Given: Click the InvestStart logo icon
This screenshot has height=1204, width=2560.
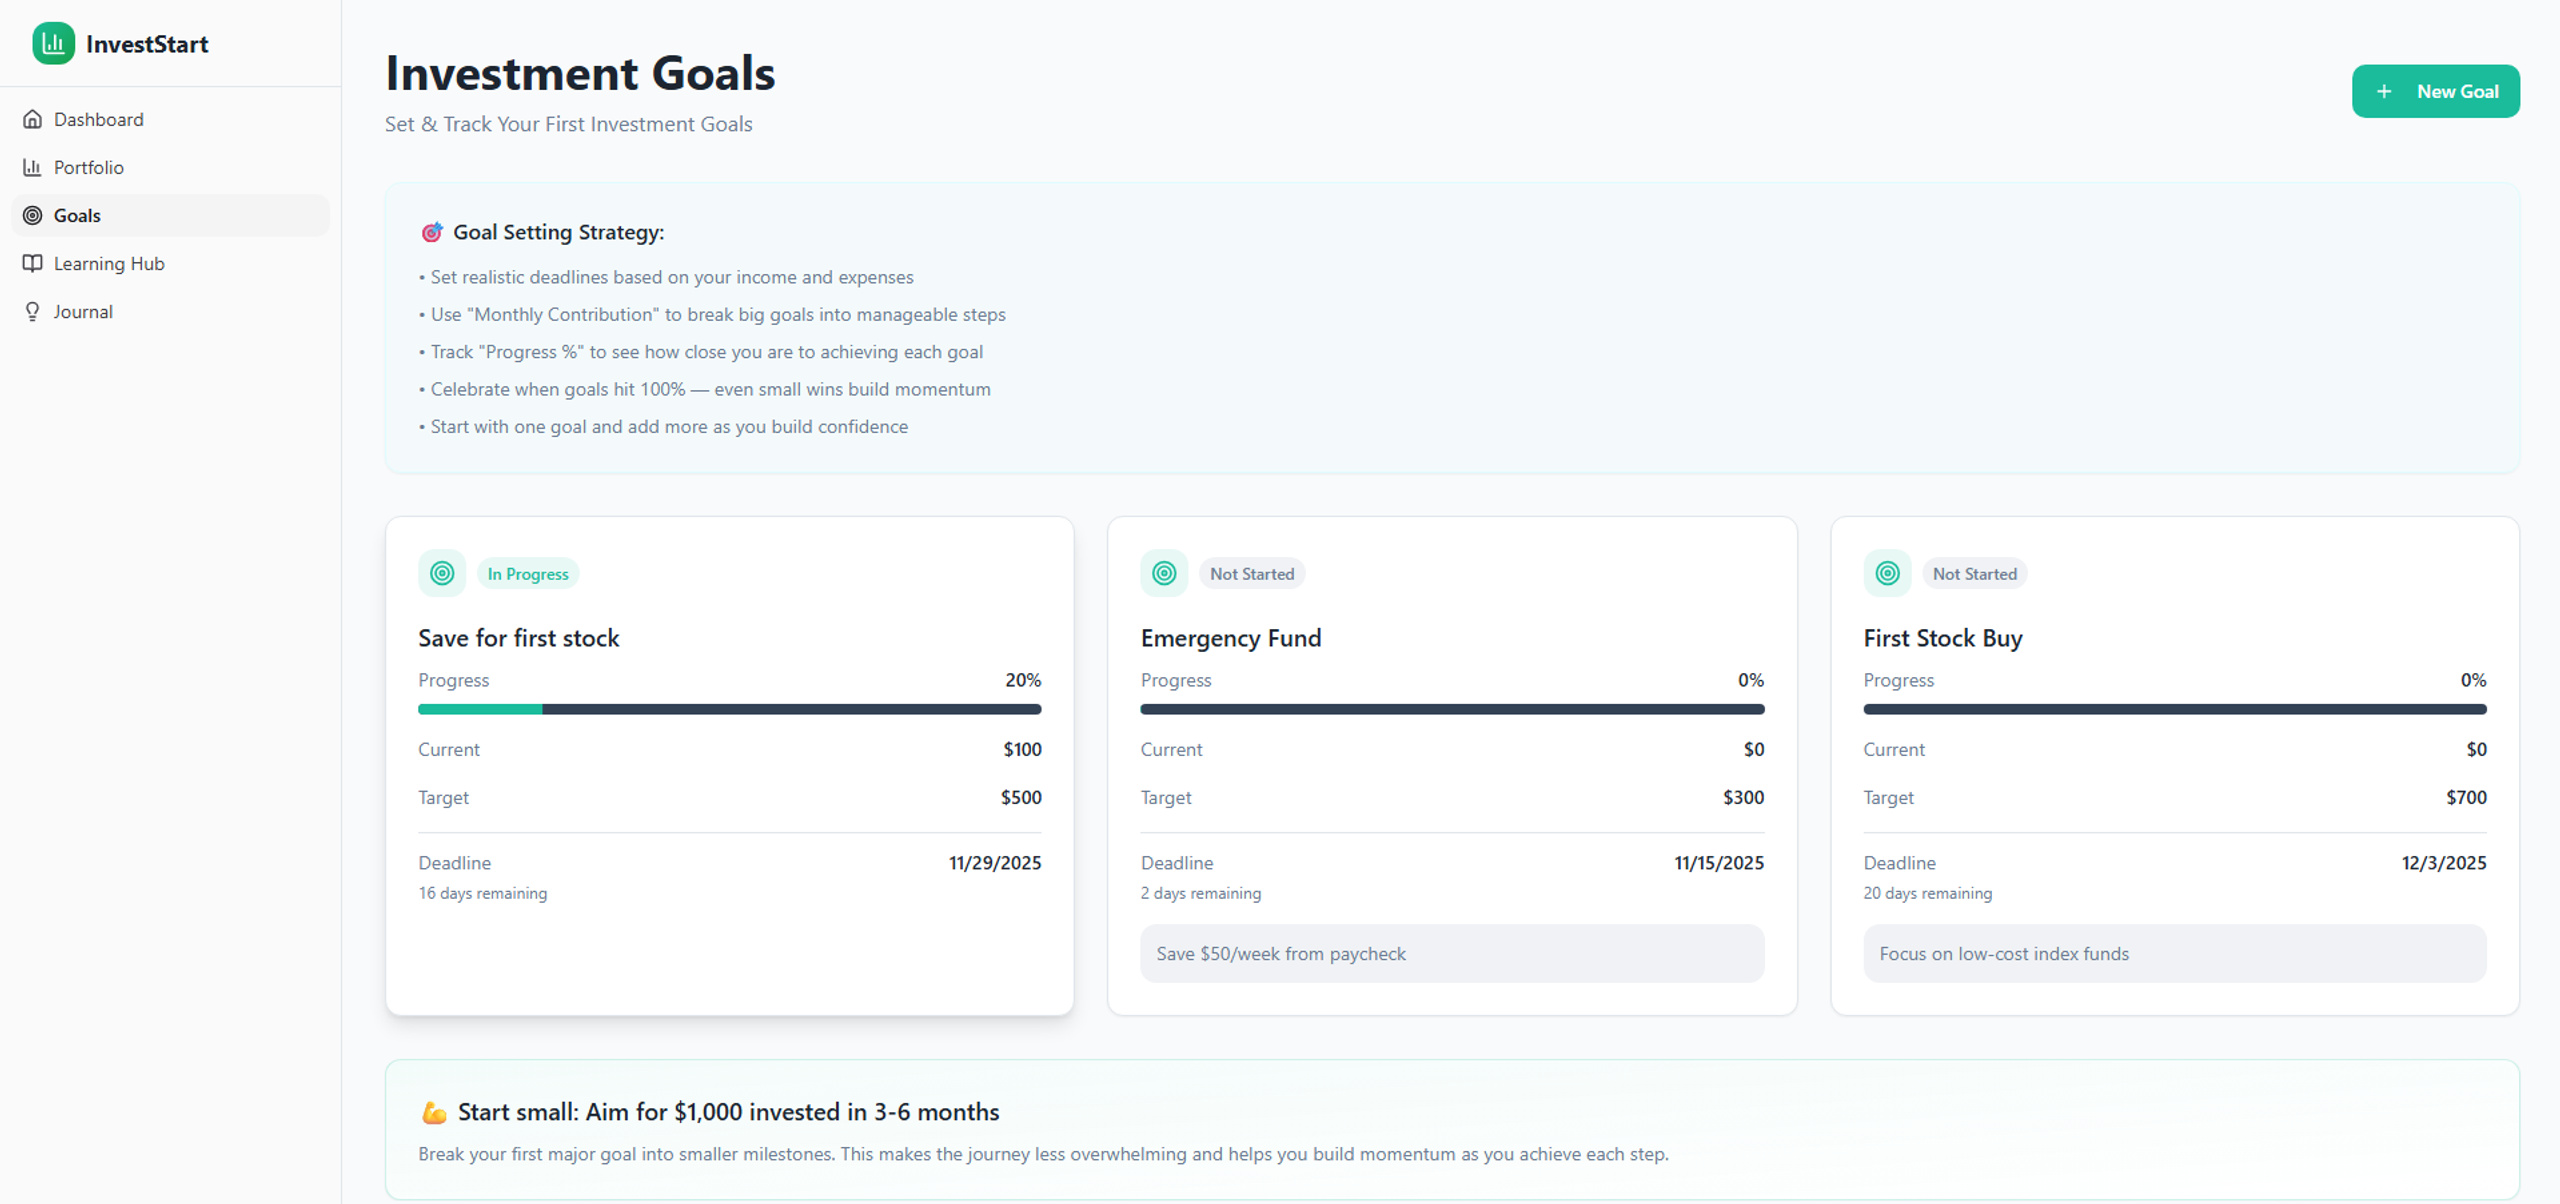Looking at the screenshot, I should (53, 43).
